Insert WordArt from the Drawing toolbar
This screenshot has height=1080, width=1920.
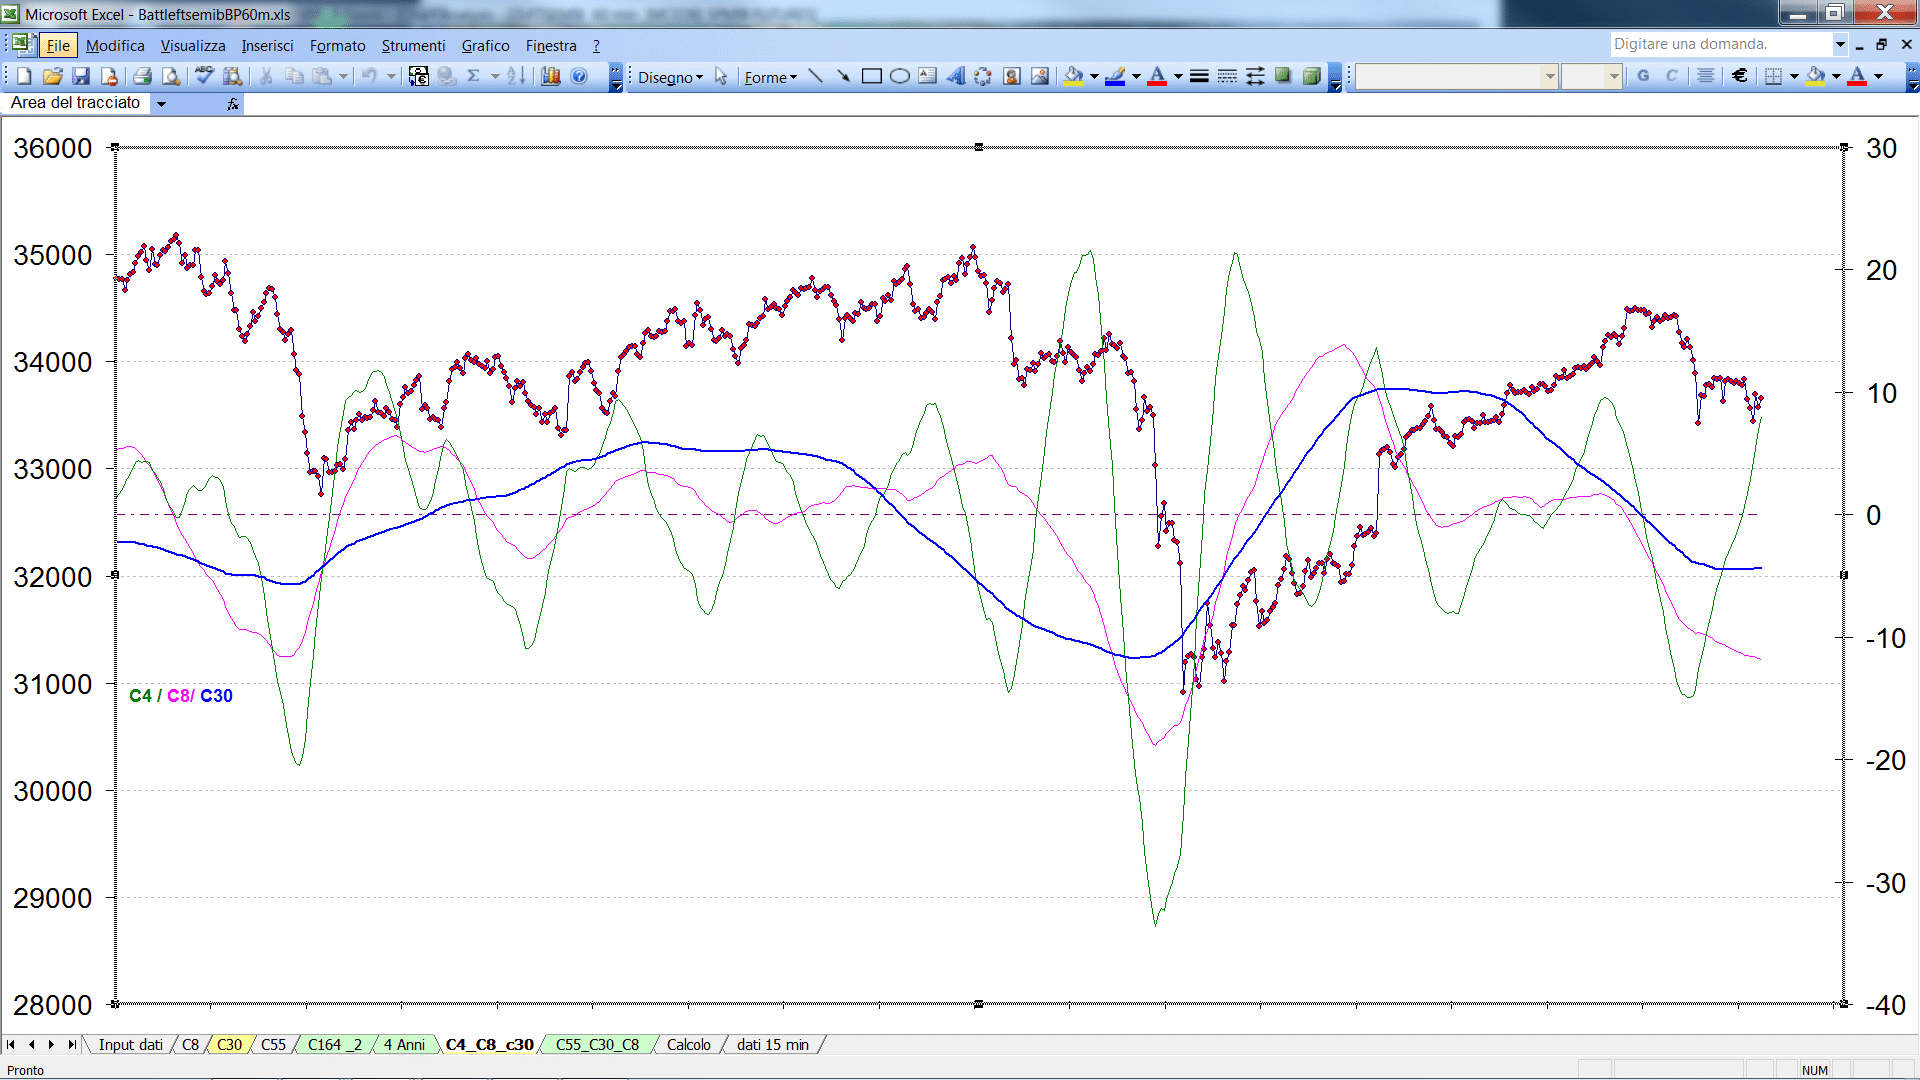[x=956, y=77]
